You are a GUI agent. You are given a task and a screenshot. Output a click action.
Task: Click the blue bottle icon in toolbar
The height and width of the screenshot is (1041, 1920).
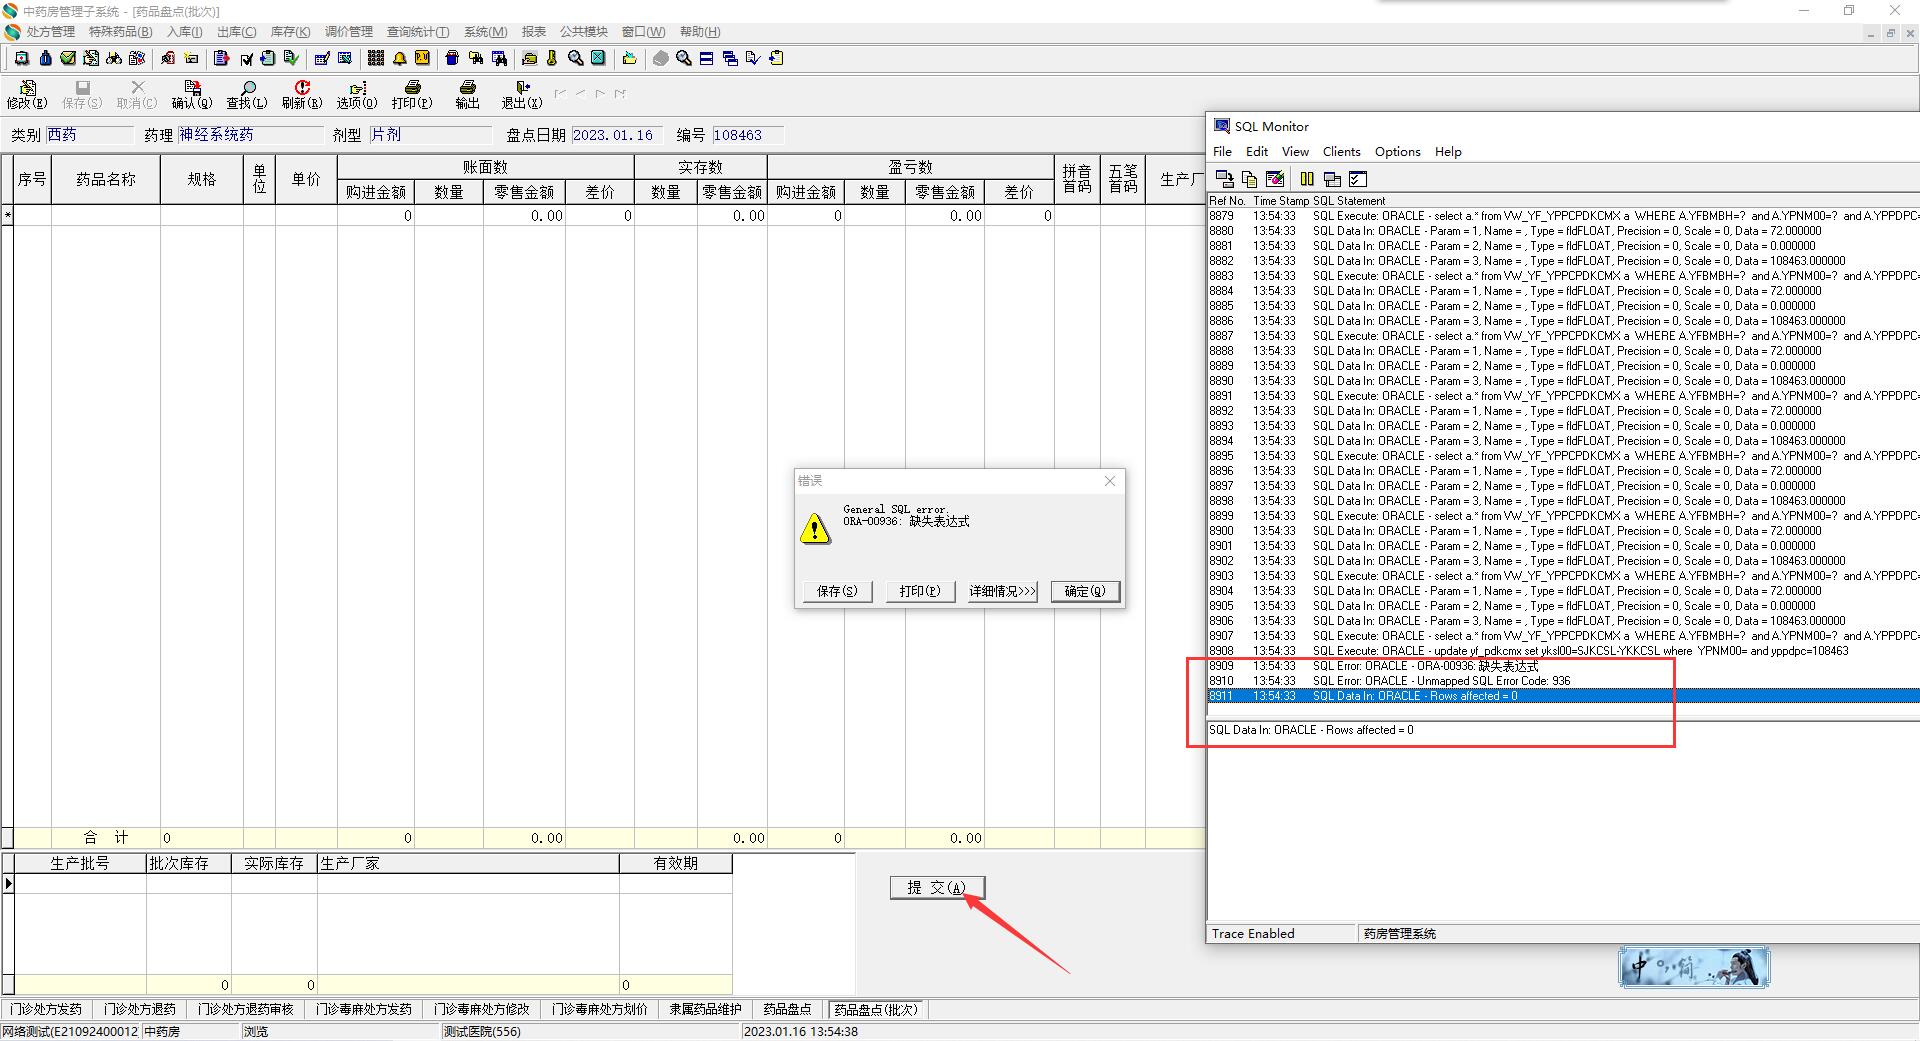tap(45, 58)
